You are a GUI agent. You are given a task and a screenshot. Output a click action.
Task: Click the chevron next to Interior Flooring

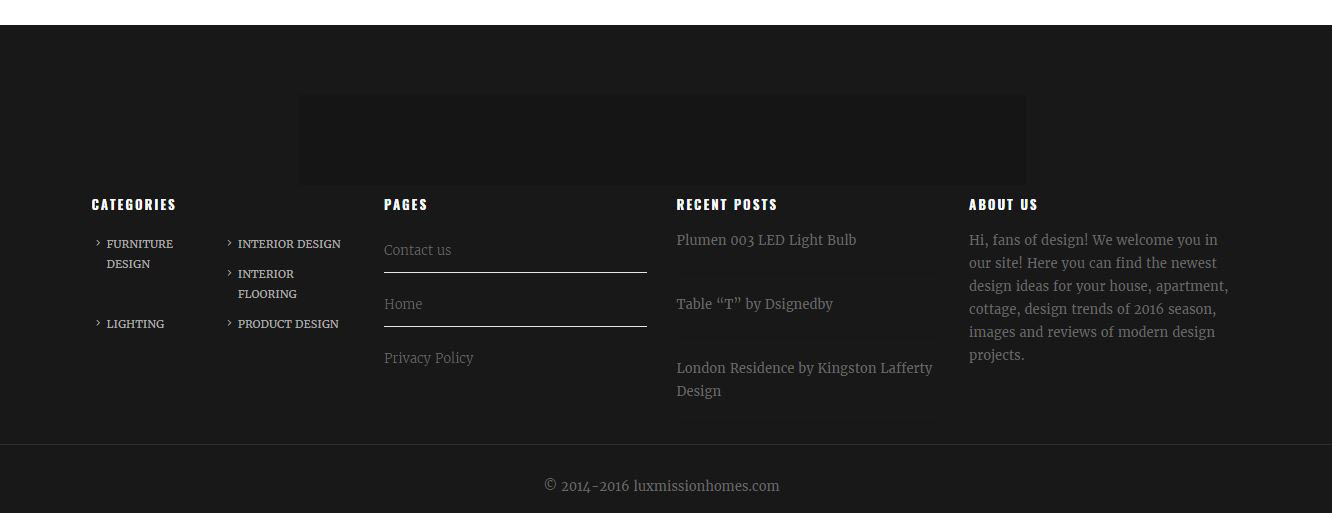(229, 273)
